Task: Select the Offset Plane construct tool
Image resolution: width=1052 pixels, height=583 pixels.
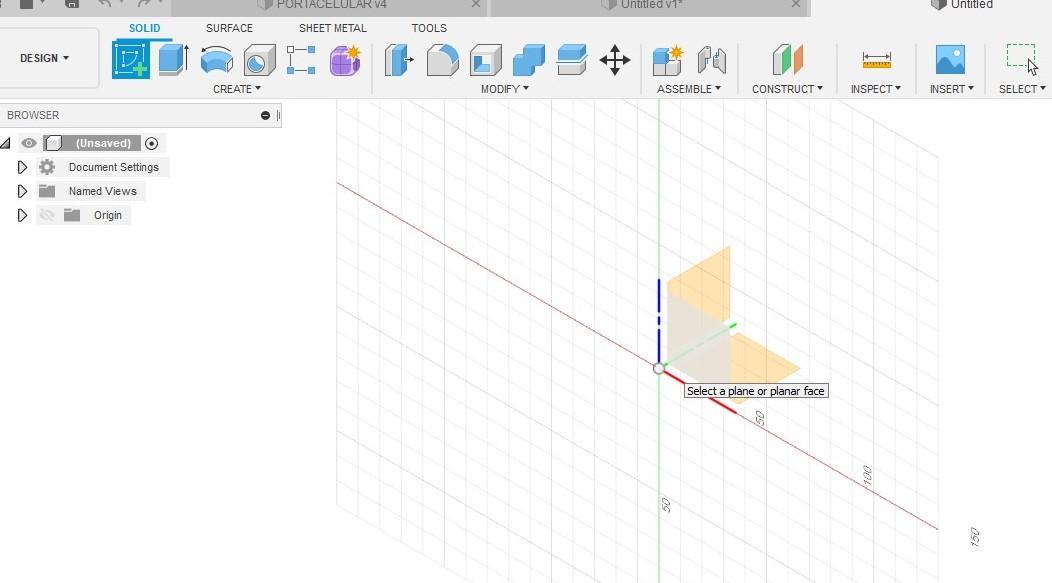Action: (787, 60)
